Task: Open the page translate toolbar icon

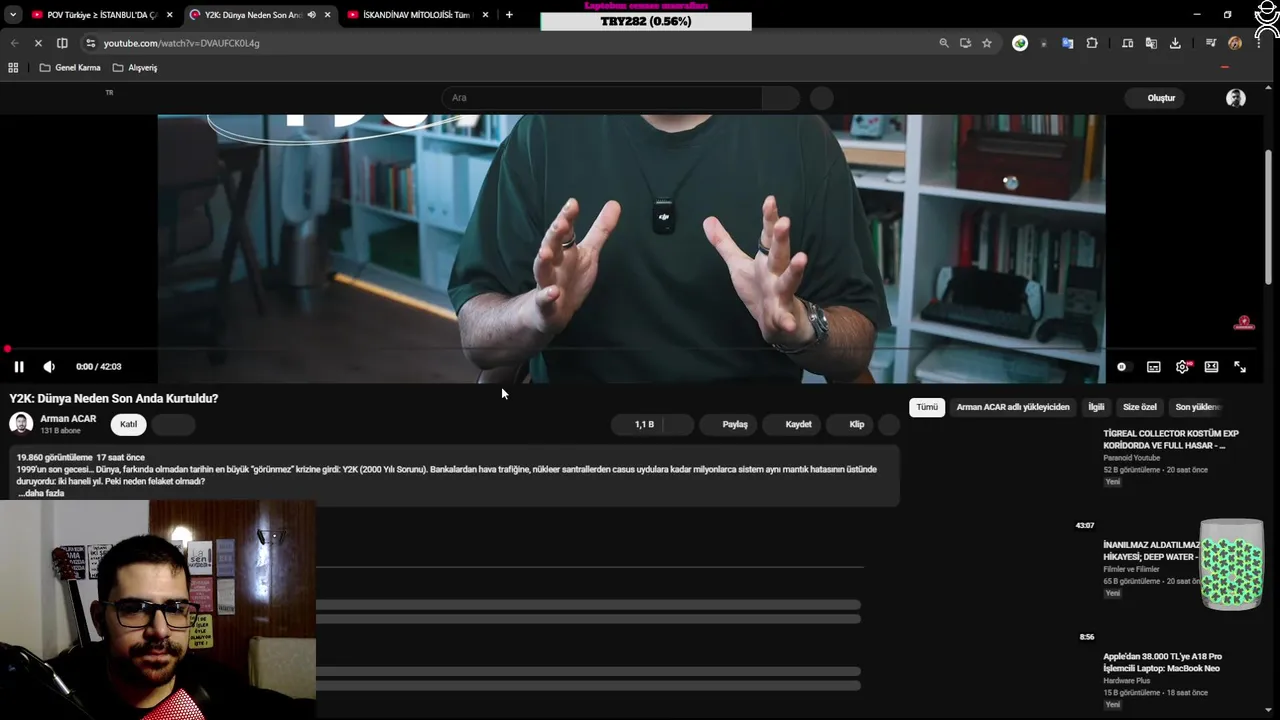Action: 1151,43
